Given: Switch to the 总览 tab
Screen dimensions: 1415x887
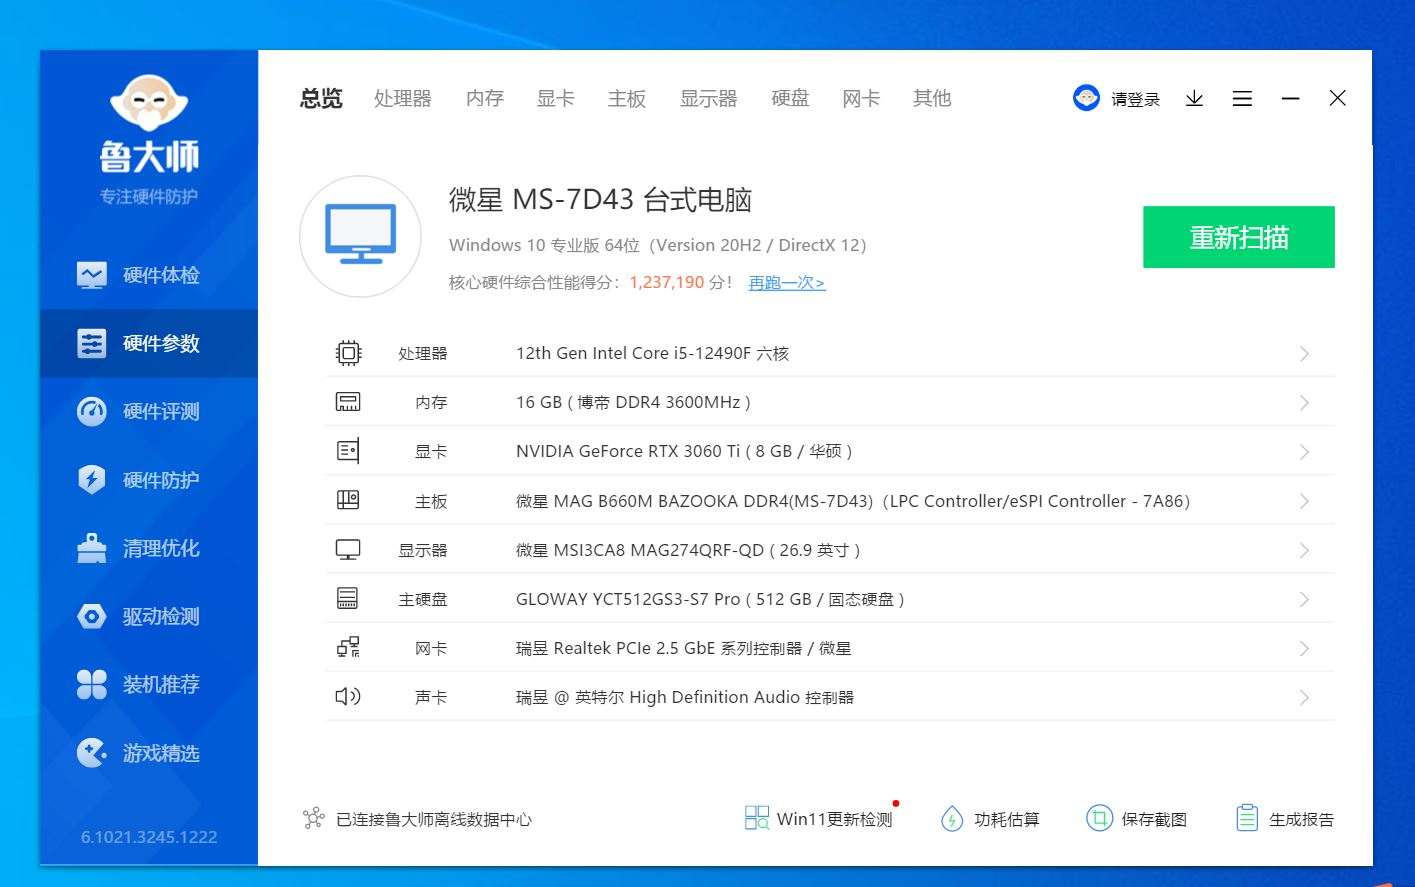Looking at the screenshot, I should click(321, 98).
